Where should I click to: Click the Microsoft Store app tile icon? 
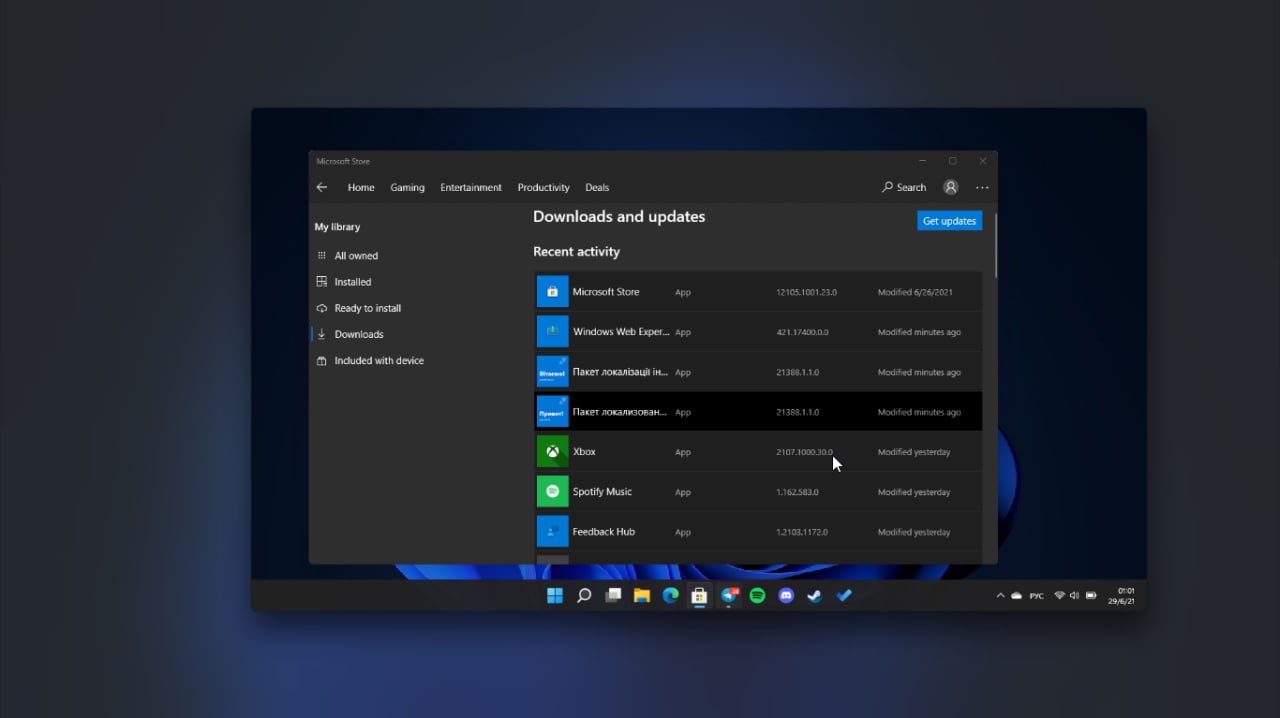click(552, 292)
